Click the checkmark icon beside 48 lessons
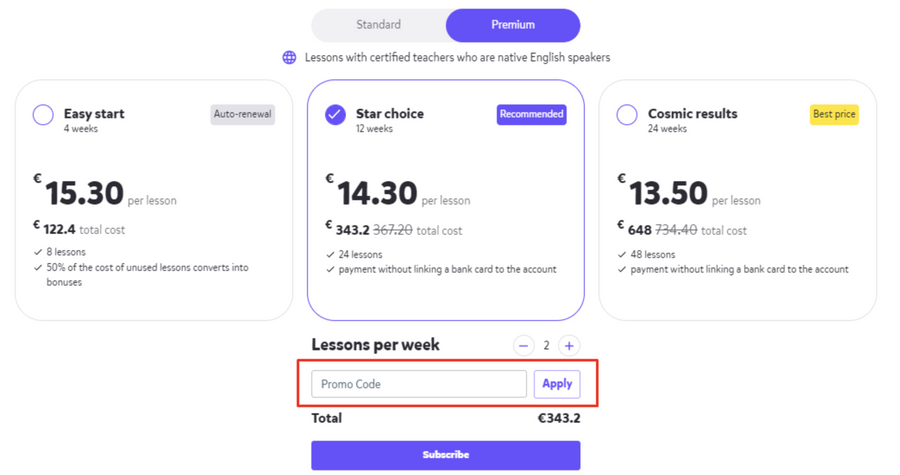 pyautogui.click(x=623, y=255)
